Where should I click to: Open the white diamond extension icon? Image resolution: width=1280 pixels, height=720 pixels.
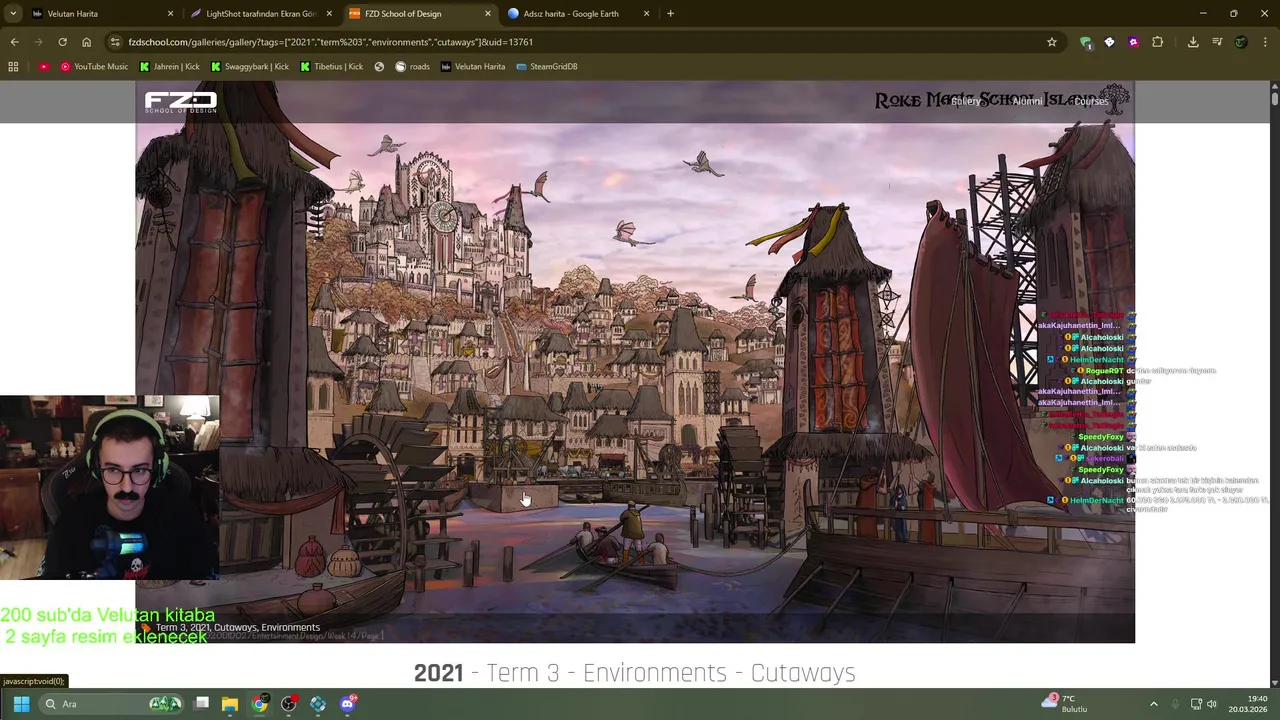point(1109,42)
